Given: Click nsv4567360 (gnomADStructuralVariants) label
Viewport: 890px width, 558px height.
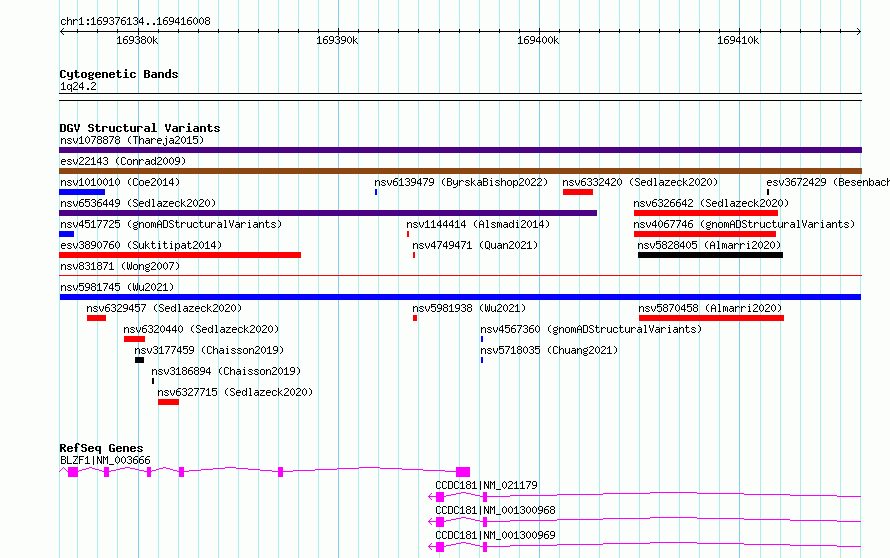Looking at the screenshot, I should coord(591,329).
